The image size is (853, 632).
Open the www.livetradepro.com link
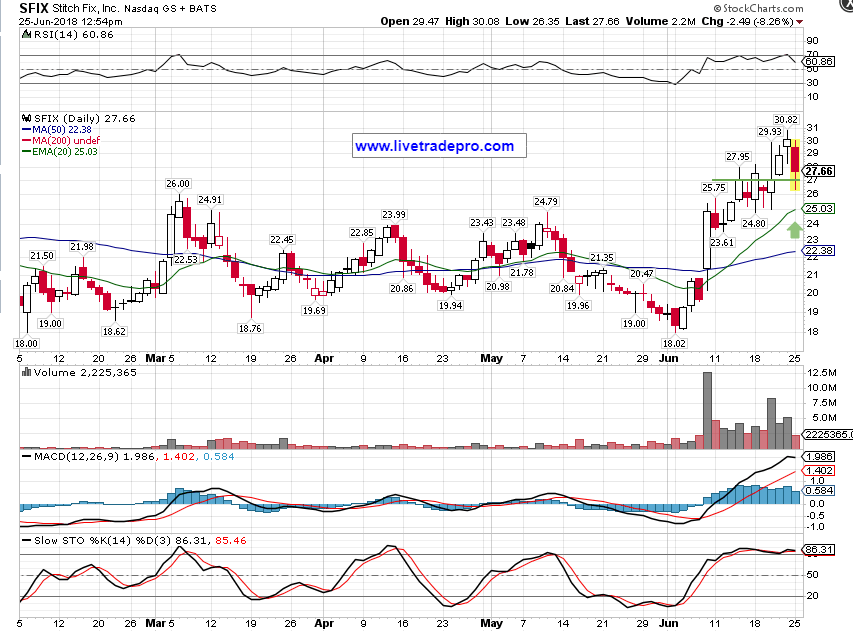point(434,146)
